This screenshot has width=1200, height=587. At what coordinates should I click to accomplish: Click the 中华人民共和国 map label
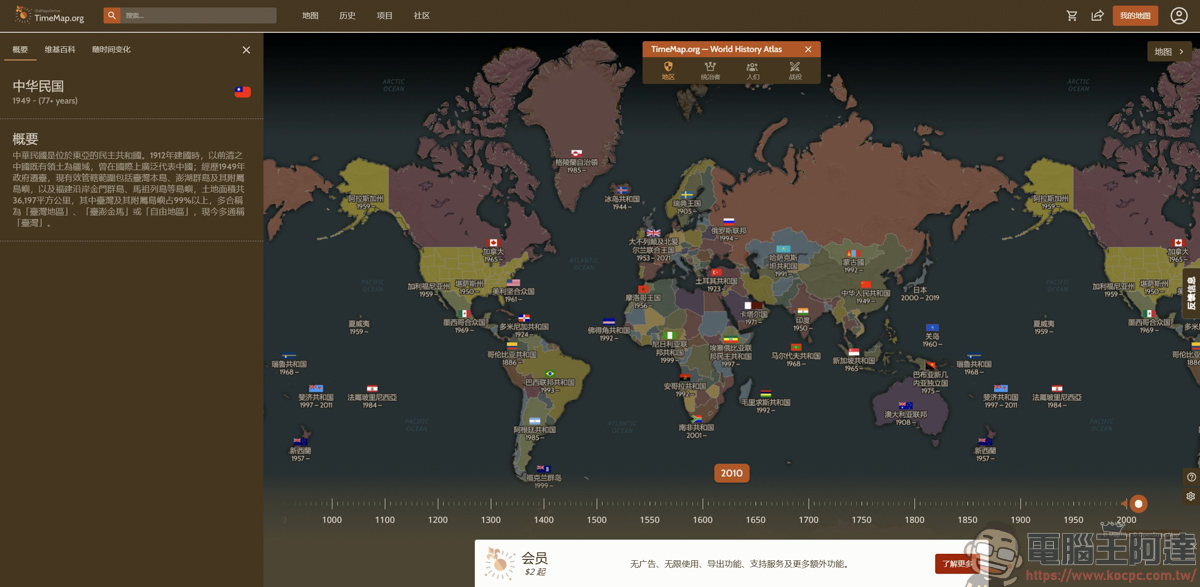coord(866,294)
